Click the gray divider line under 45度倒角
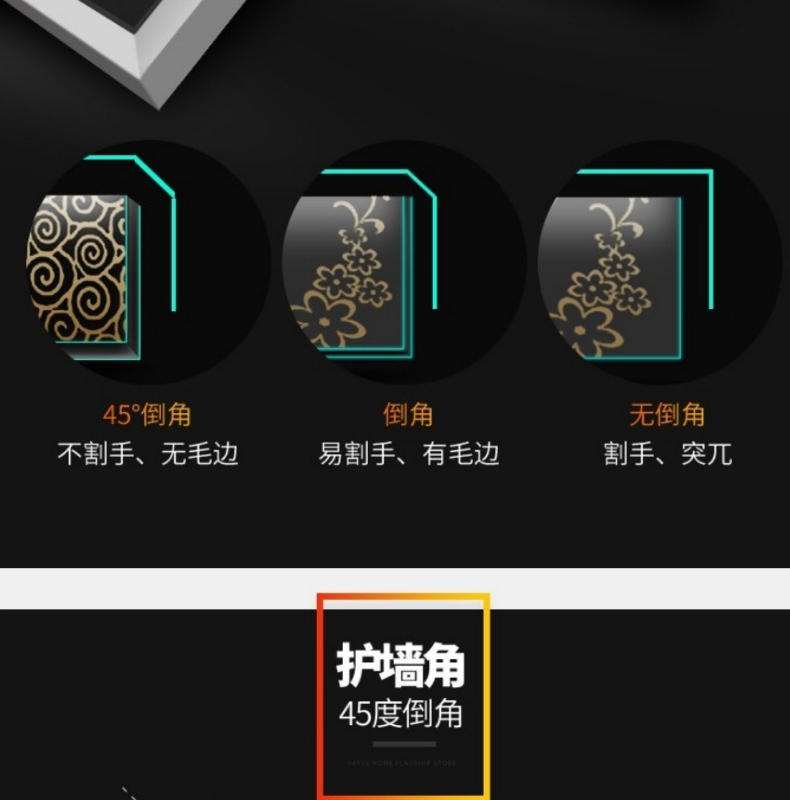Screen dimensions: 790x800 pos(404,744)
